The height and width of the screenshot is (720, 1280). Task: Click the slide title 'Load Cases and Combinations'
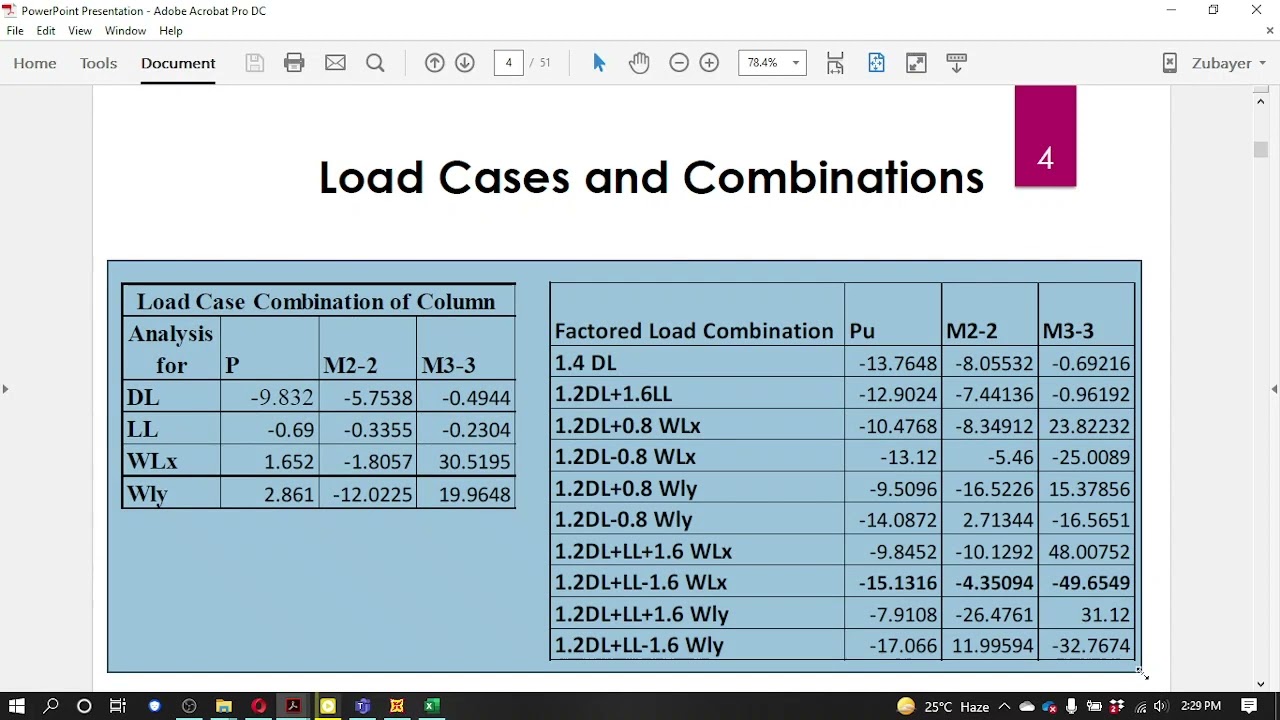coord(651,178)
